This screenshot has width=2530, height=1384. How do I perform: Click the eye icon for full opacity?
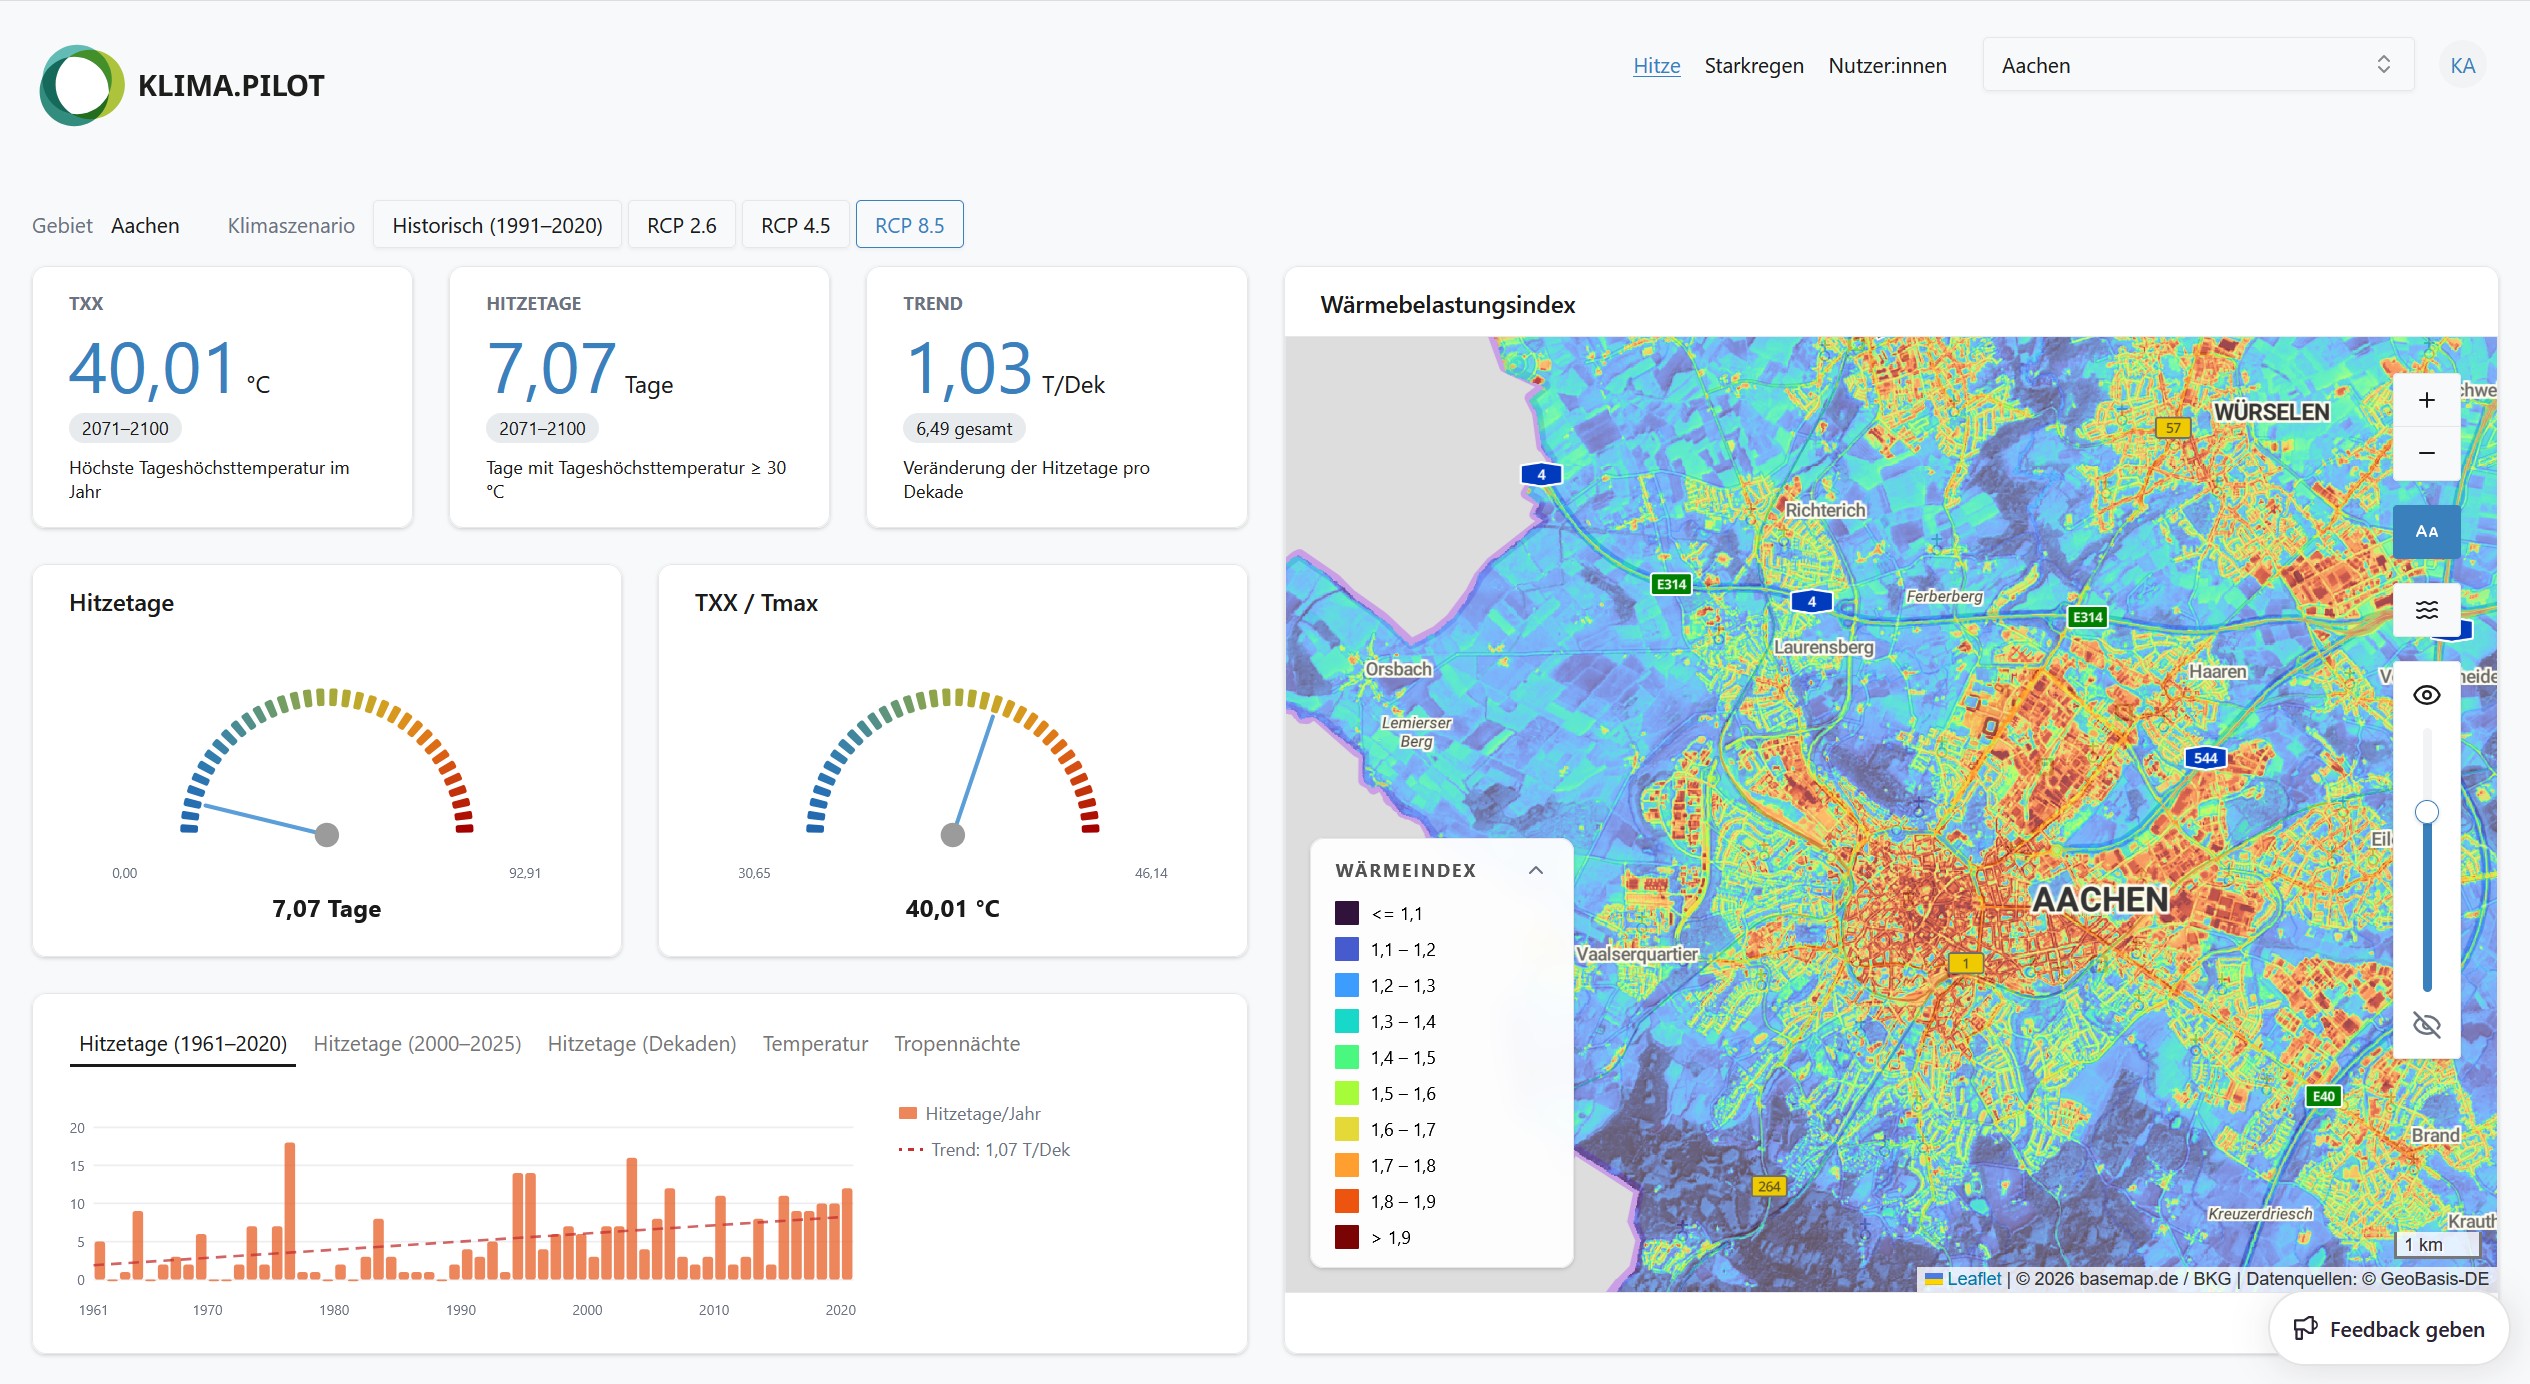(x=2426, y=695)
